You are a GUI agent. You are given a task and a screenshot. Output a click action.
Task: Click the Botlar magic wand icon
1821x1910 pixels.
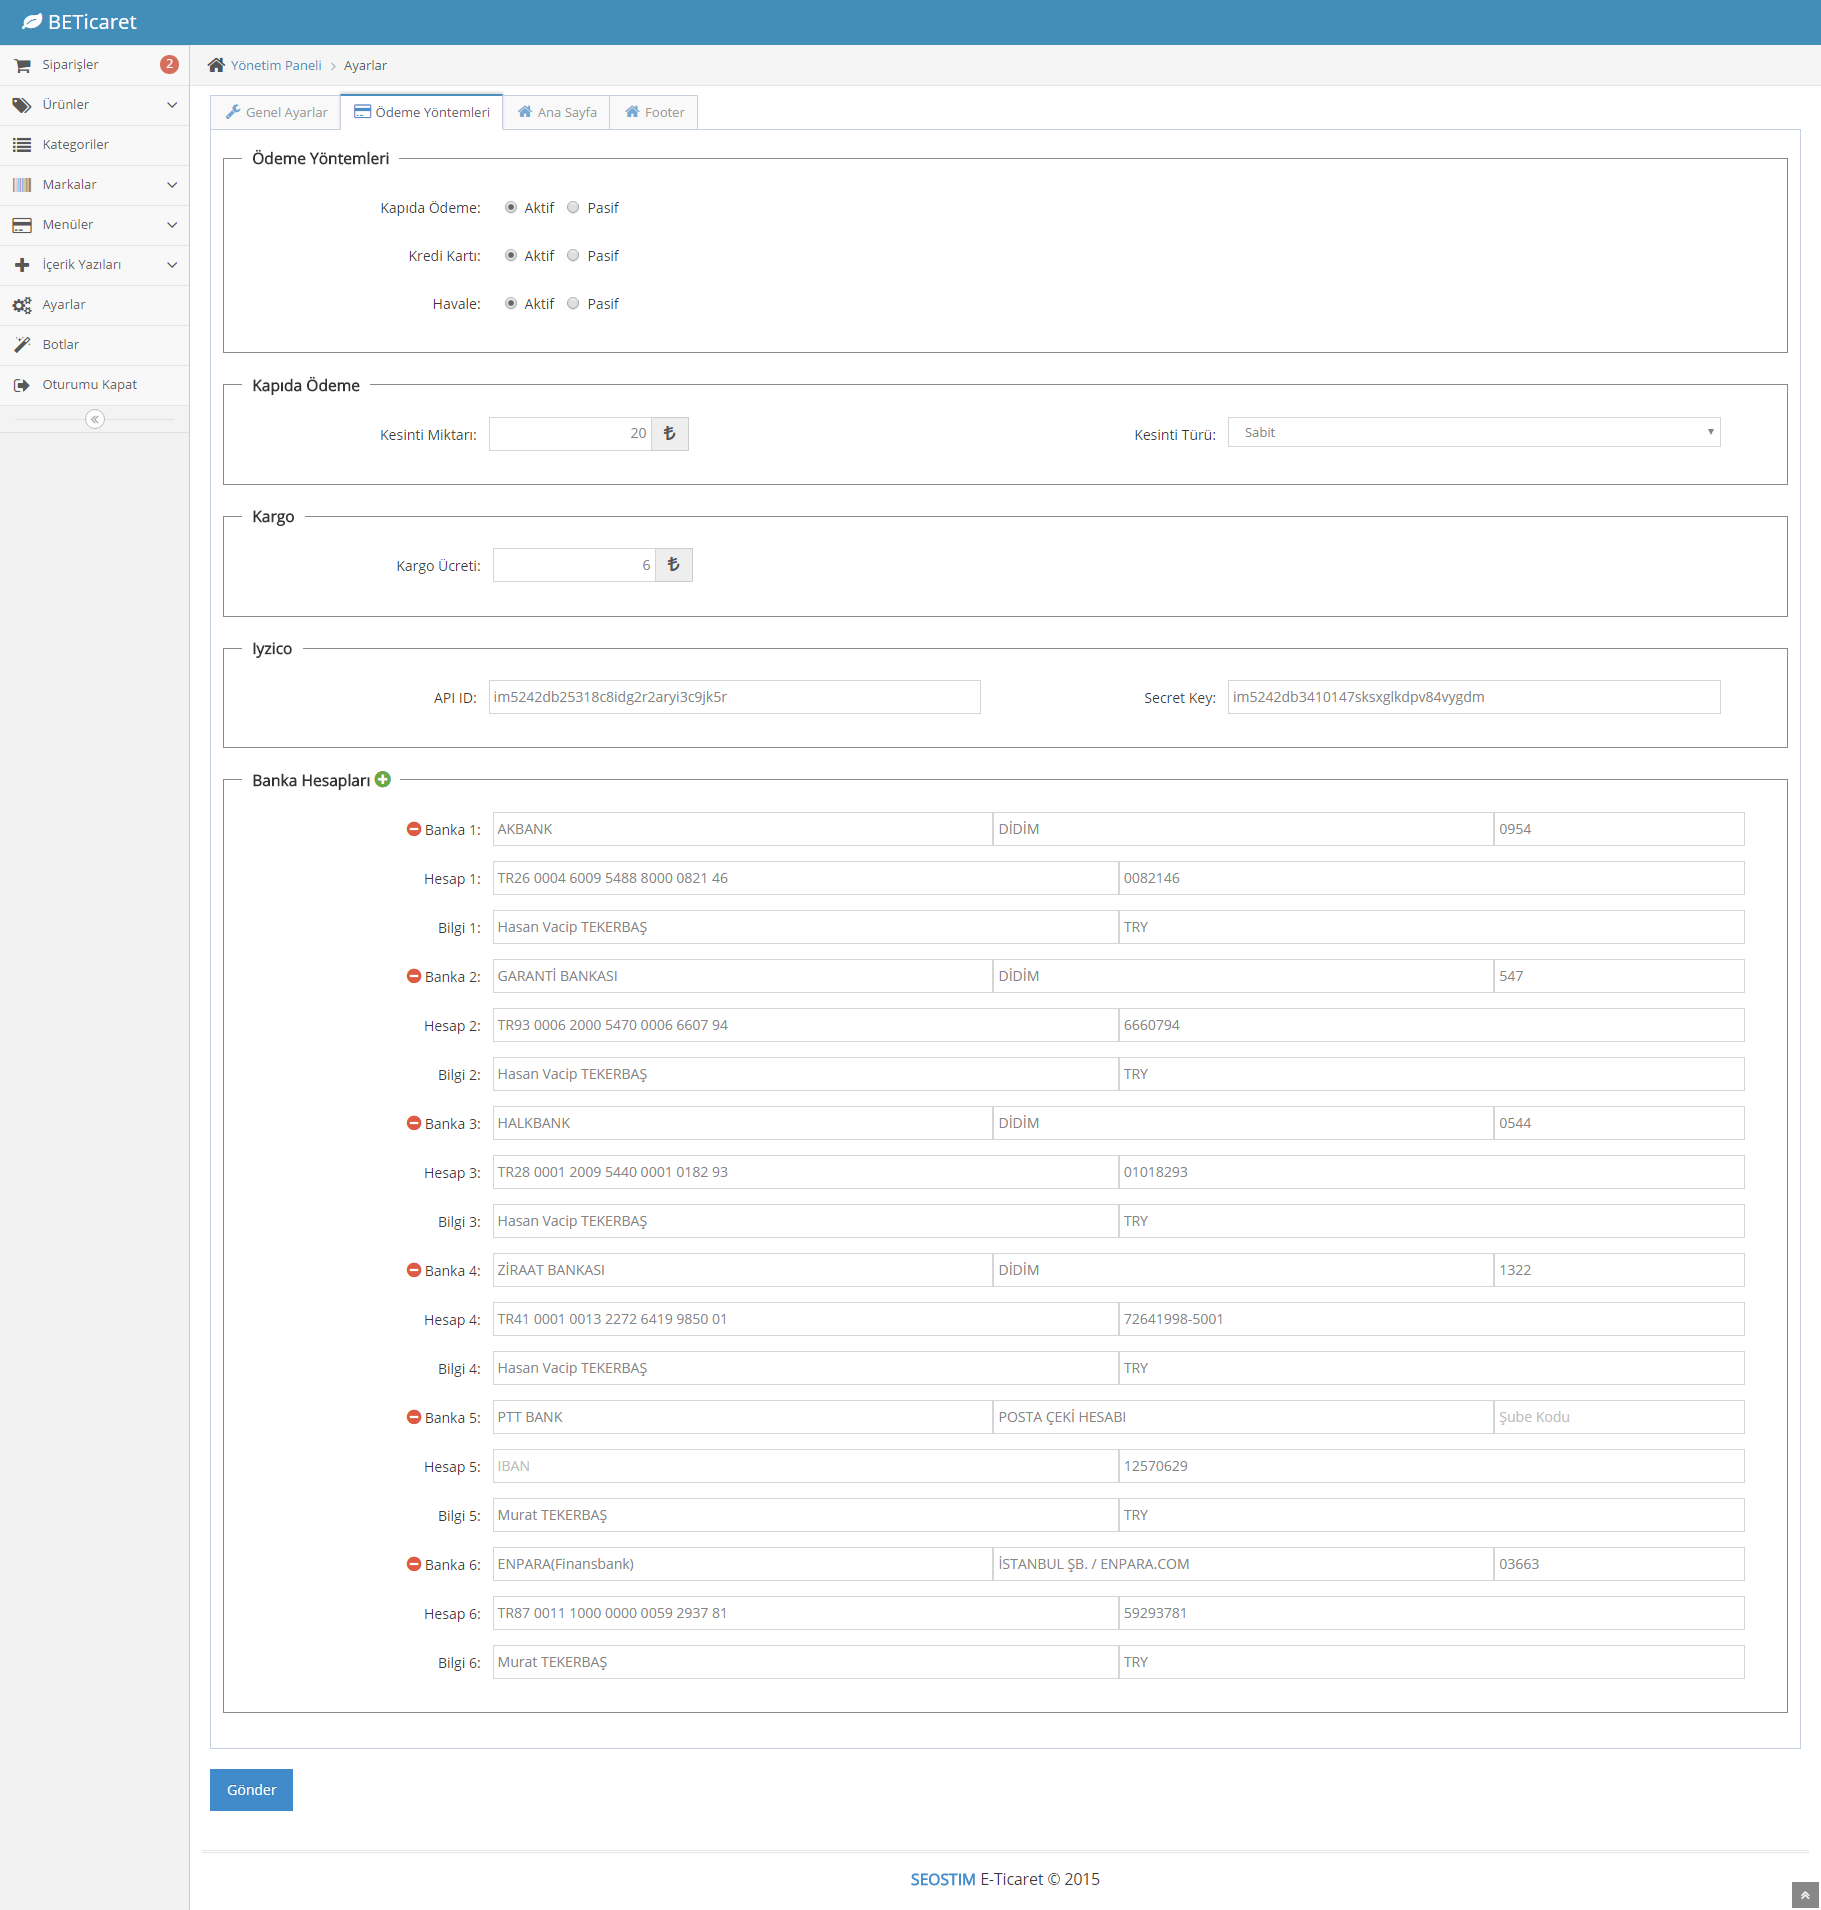(x=22, y=345)
